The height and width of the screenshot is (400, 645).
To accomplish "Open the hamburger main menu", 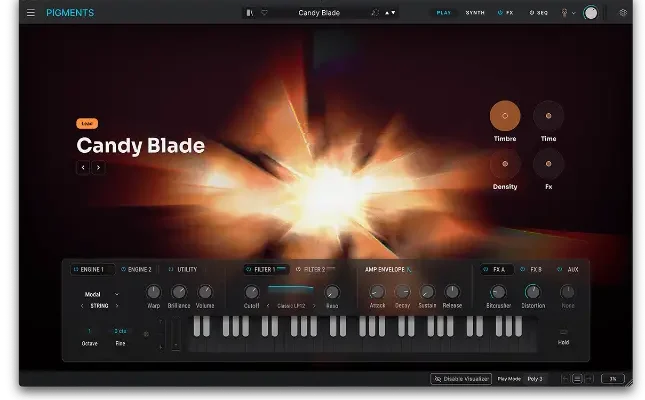I will [x=30, y=13].
